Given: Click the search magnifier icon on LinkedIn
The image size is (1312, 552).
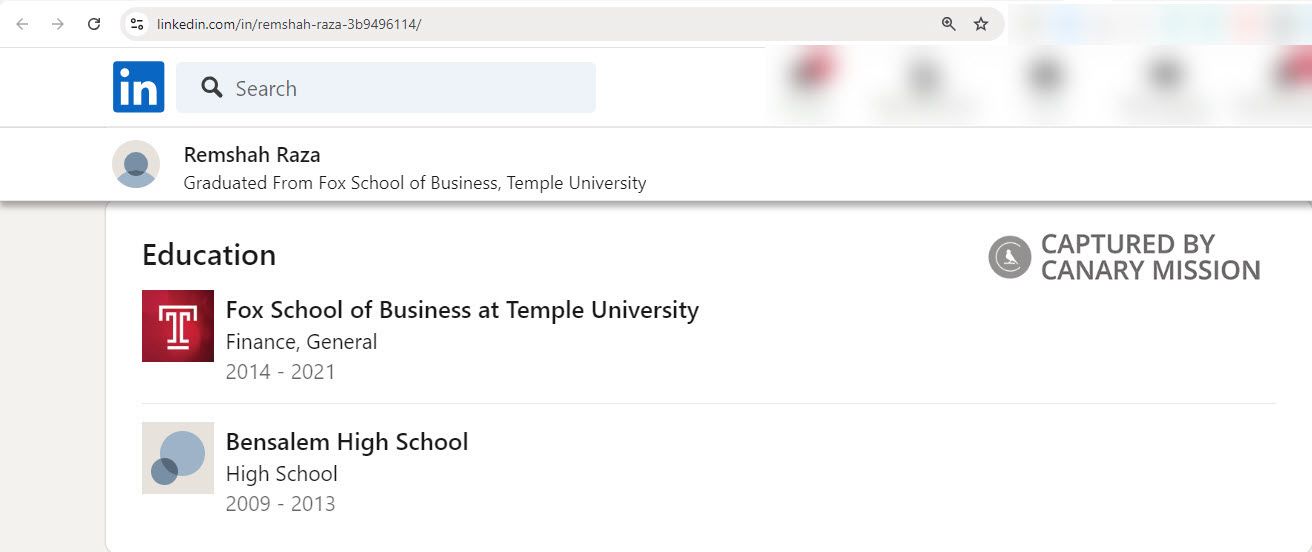Looking at the screenshot, I should [x=211, y=88].
